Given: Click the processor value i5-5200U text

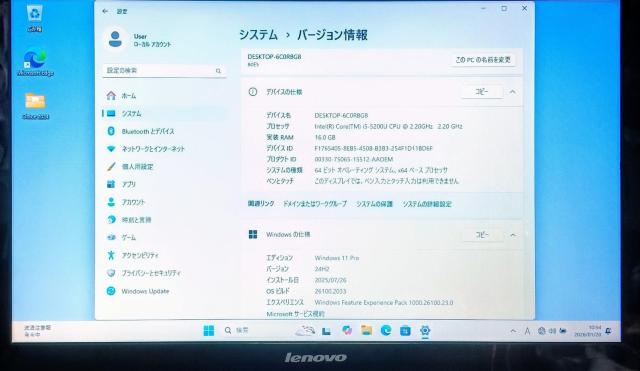Looking at the screenshot, I should point(388,127).
